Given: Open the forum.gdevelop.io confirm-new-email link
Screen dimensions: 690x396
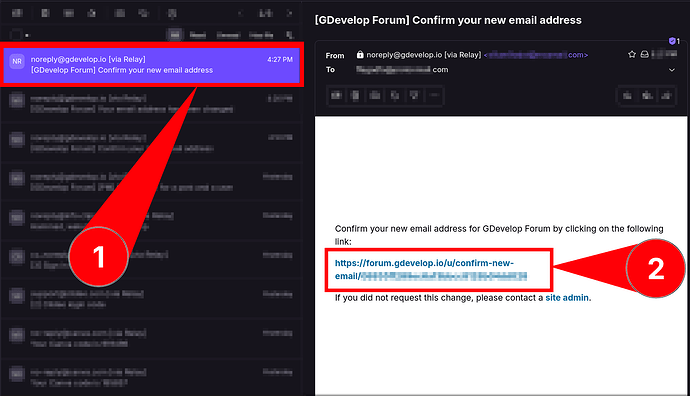Looking at the screenshot, I should click(x=431, y=269).
